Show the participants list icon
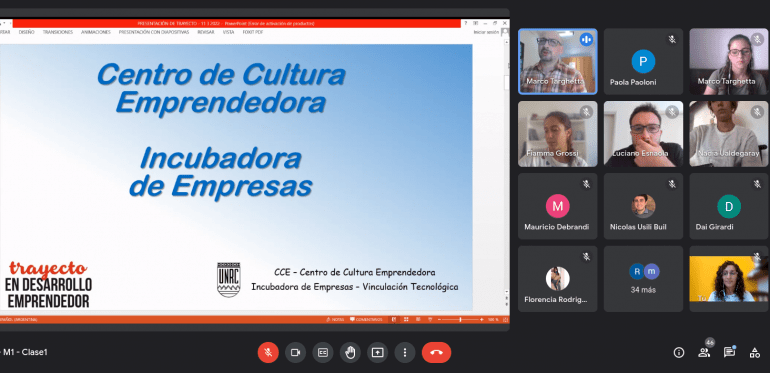Viewport: 770px width, 373px height. [x=704, y=352]
